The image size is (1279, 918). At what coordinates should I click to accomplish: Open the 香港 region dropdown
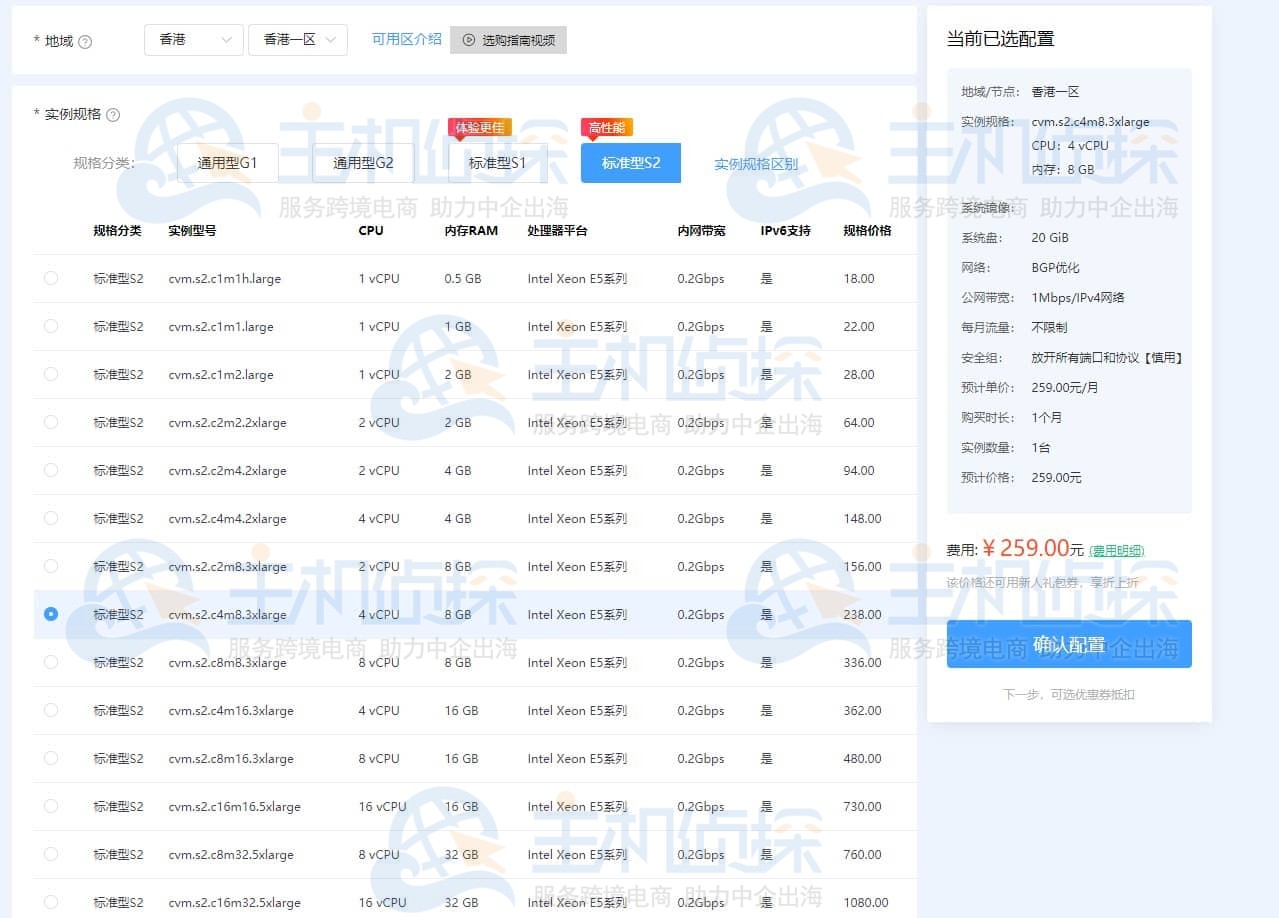tap(194, 40)
